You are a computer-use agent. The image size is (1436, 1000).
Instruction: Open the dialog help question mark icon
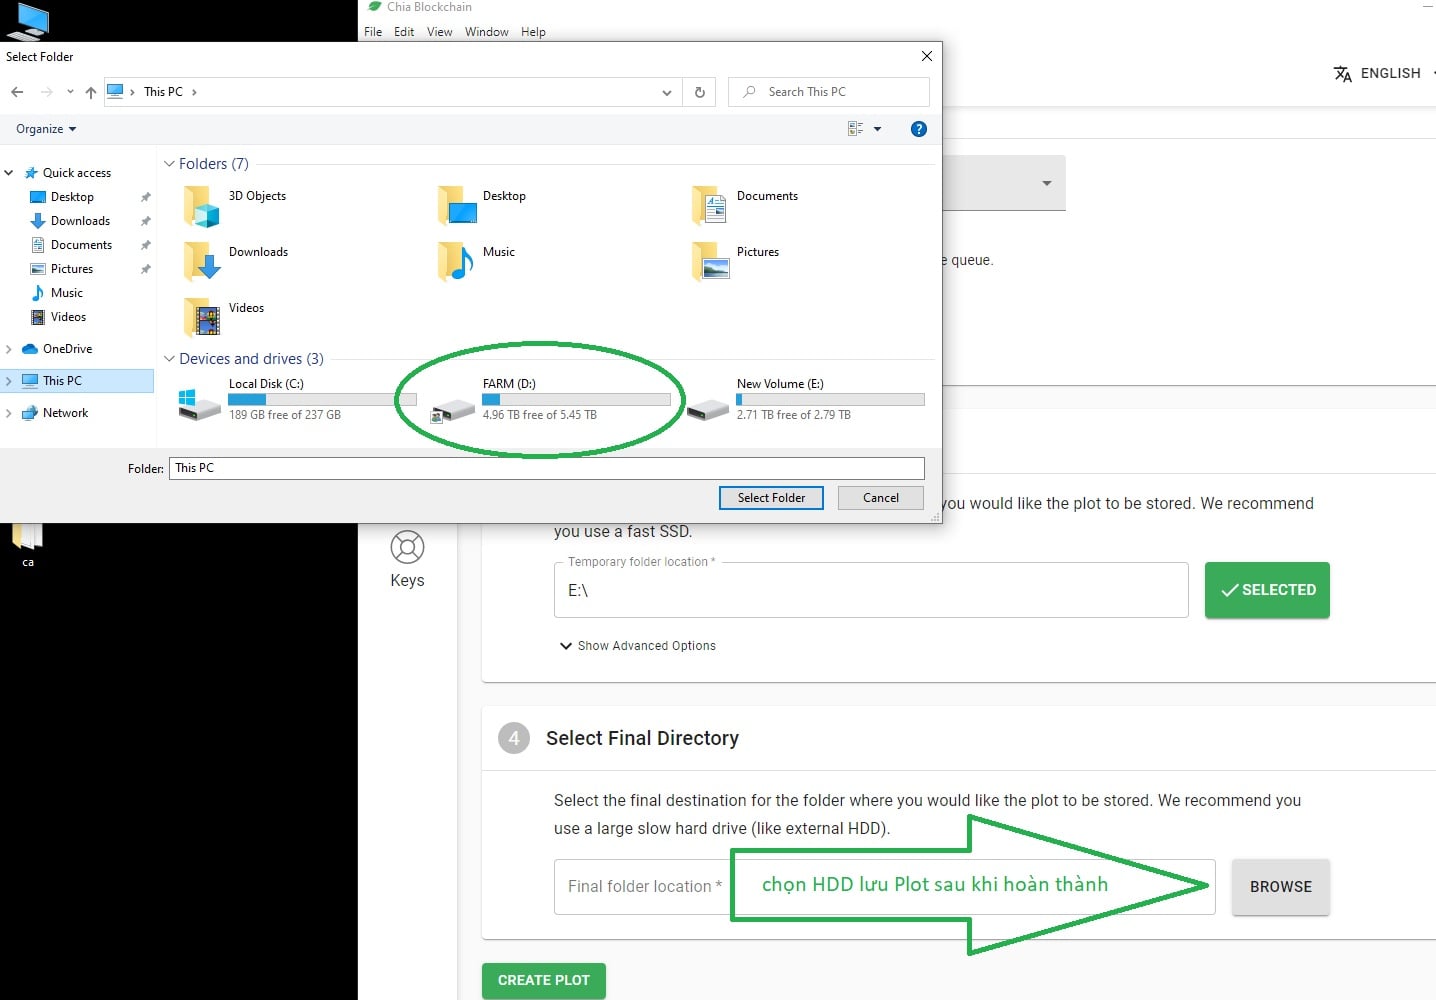[x=918, y=129]
